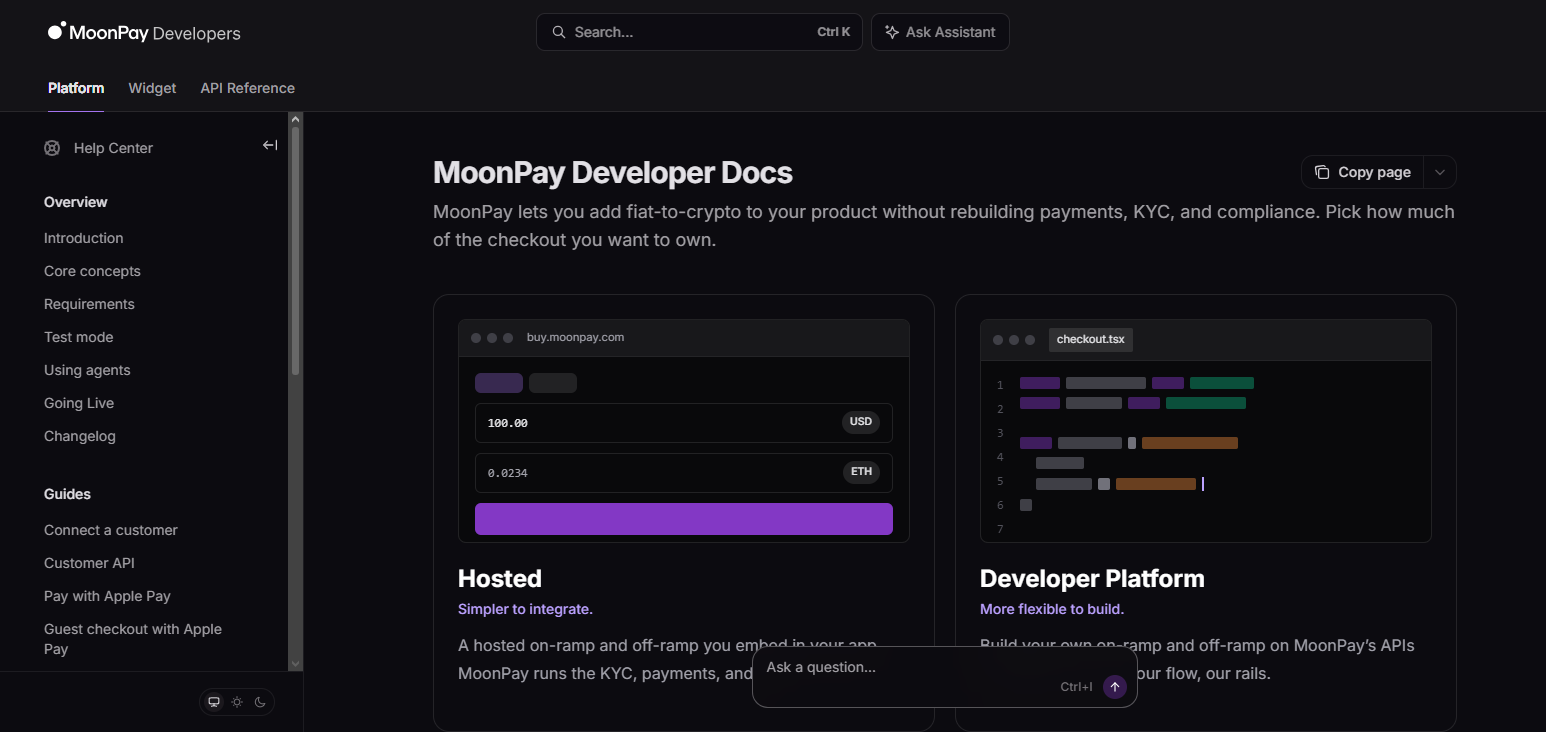The width and height of the screenshot is (1546, 732).
Task: Click the buy.moonpay.com address text
Action: (575, 337)
